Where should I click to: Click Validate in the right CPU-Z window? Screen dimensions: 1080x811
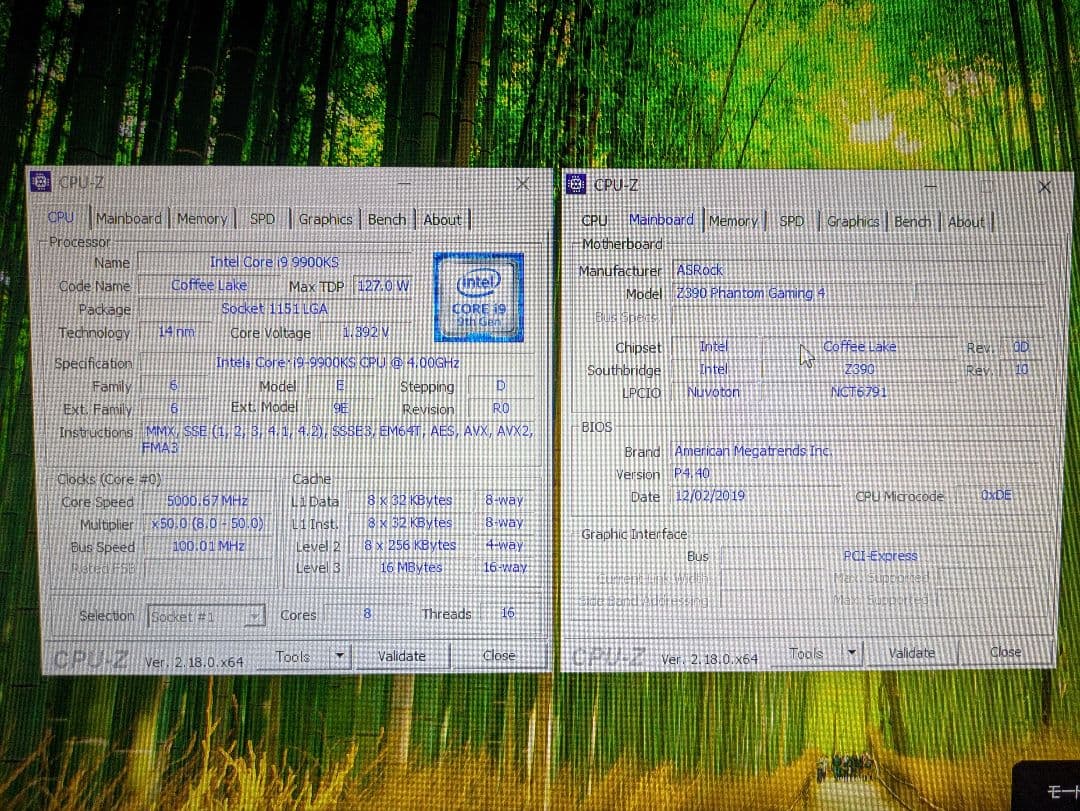pos(911,652)
